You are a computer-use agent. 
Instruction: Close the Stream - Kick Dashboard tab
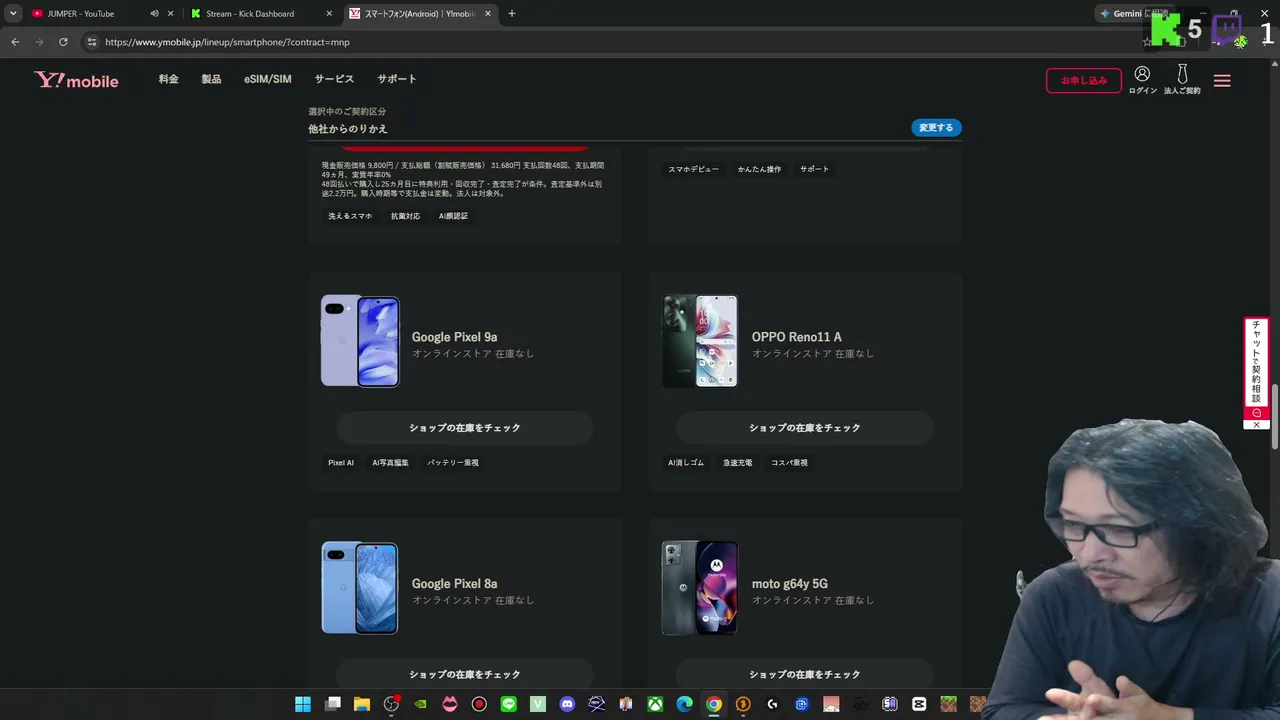(x=329, y=14)
